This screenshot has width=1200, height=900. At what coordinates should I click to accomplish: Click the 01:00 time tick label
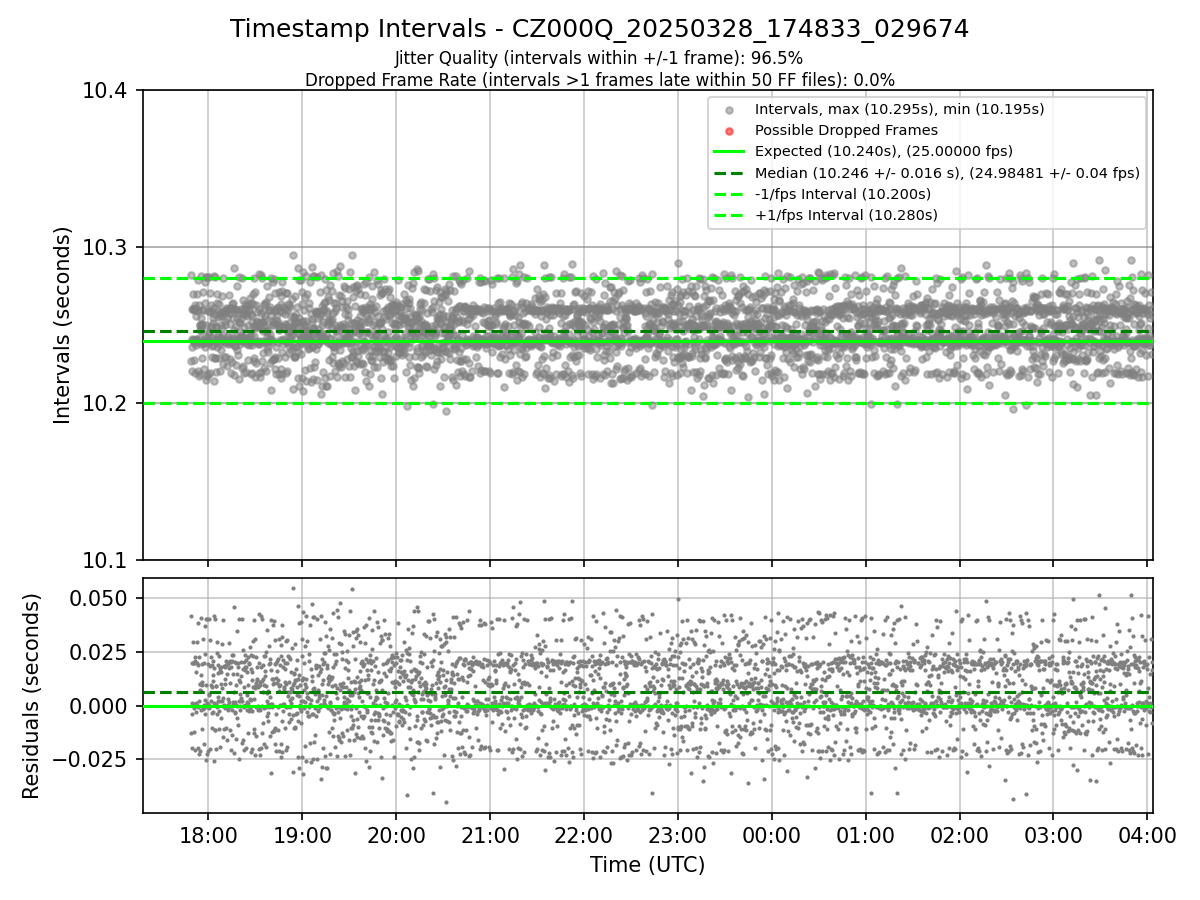[865, 834]
